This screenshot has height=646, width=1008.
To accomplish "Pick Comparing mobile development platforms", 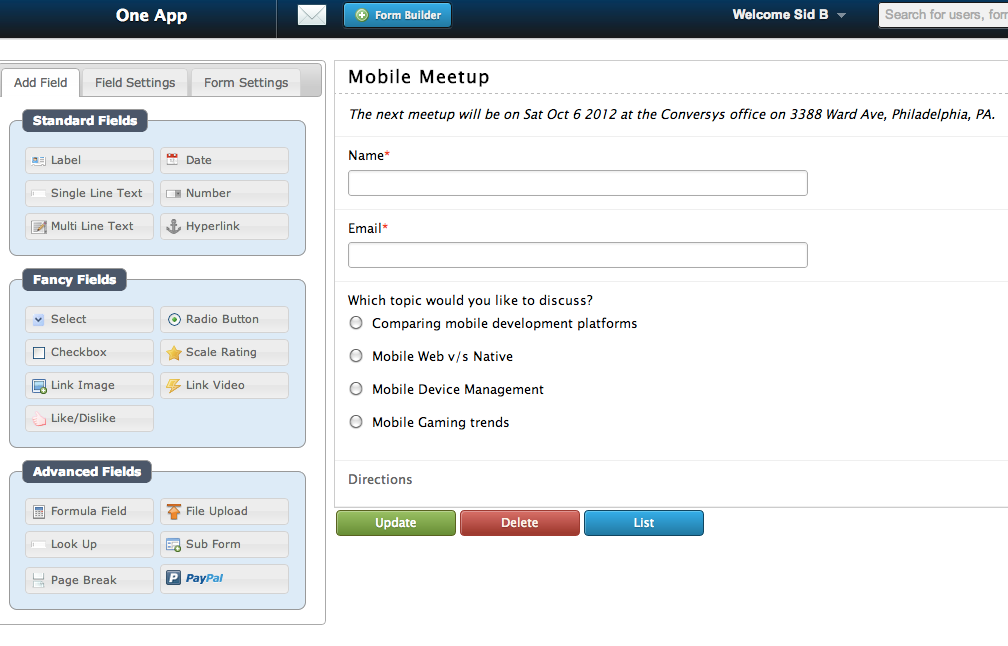I will point(355,322).
